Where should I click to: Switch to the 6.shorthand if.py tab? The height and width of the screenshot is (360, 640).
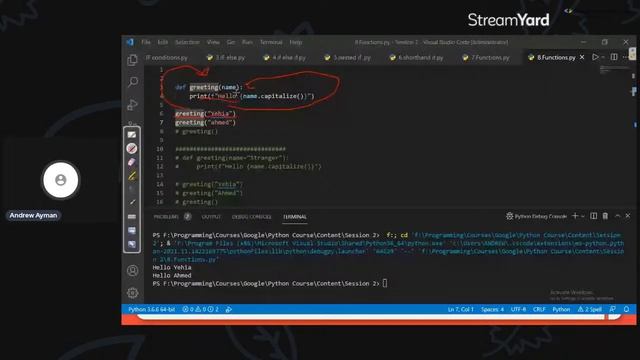417,58
